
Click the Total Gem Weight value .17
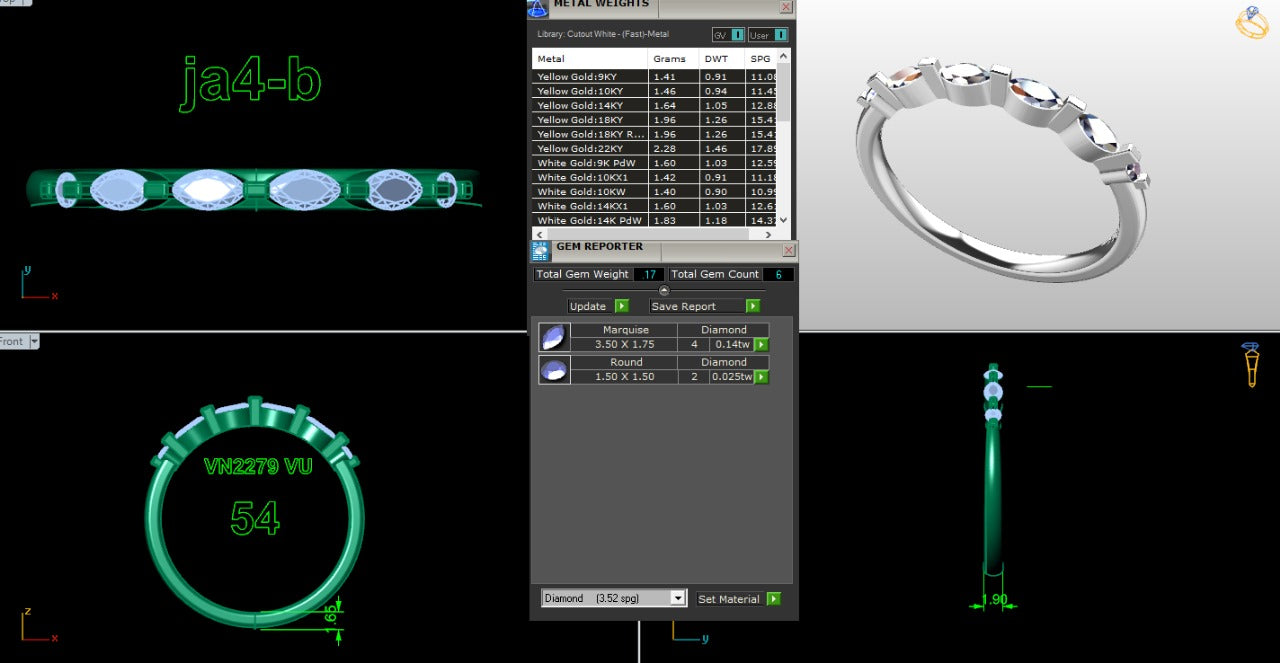(x=649, y=274)
